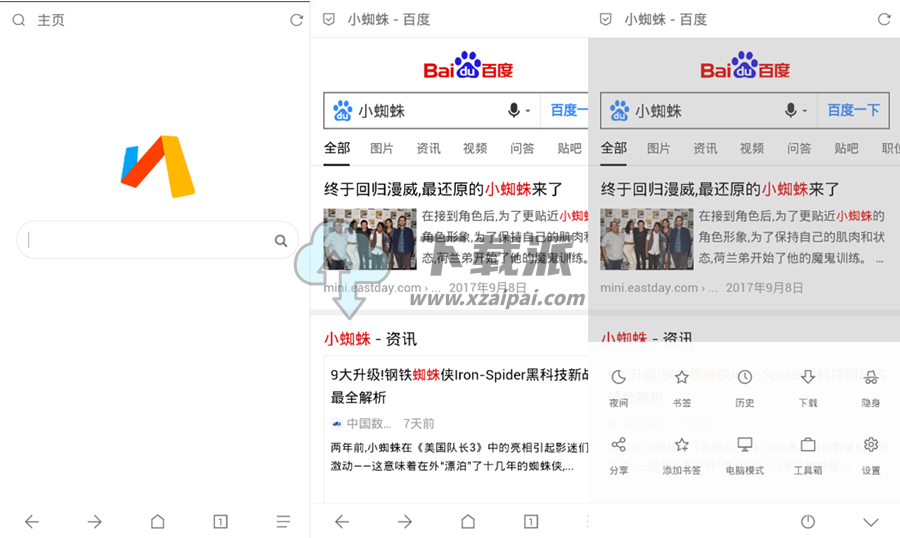The width and height of the screenshot is (900, 538).
Task: Open 历史 history from the menu
Action: (x=744, y=388)
